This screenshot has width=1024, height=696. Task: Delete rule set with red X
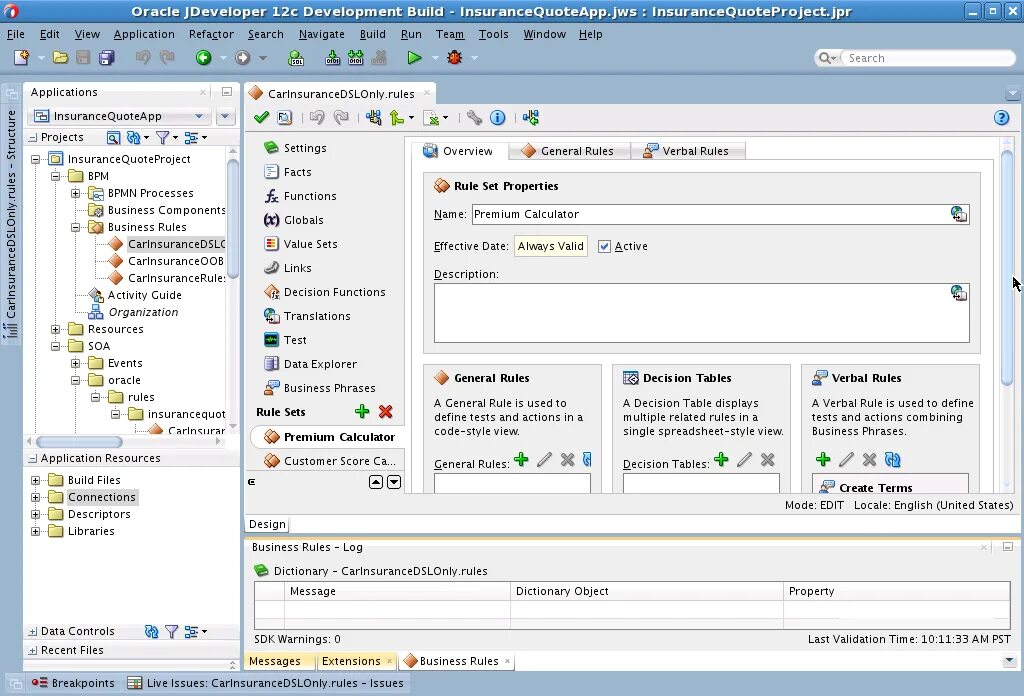click(x=385, y=411)
